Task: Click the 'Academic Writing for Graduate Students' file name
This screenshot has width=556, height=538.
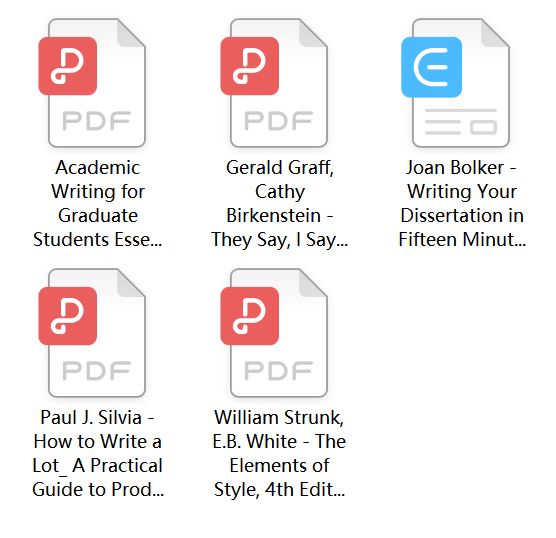Action: tap(98, 203)
